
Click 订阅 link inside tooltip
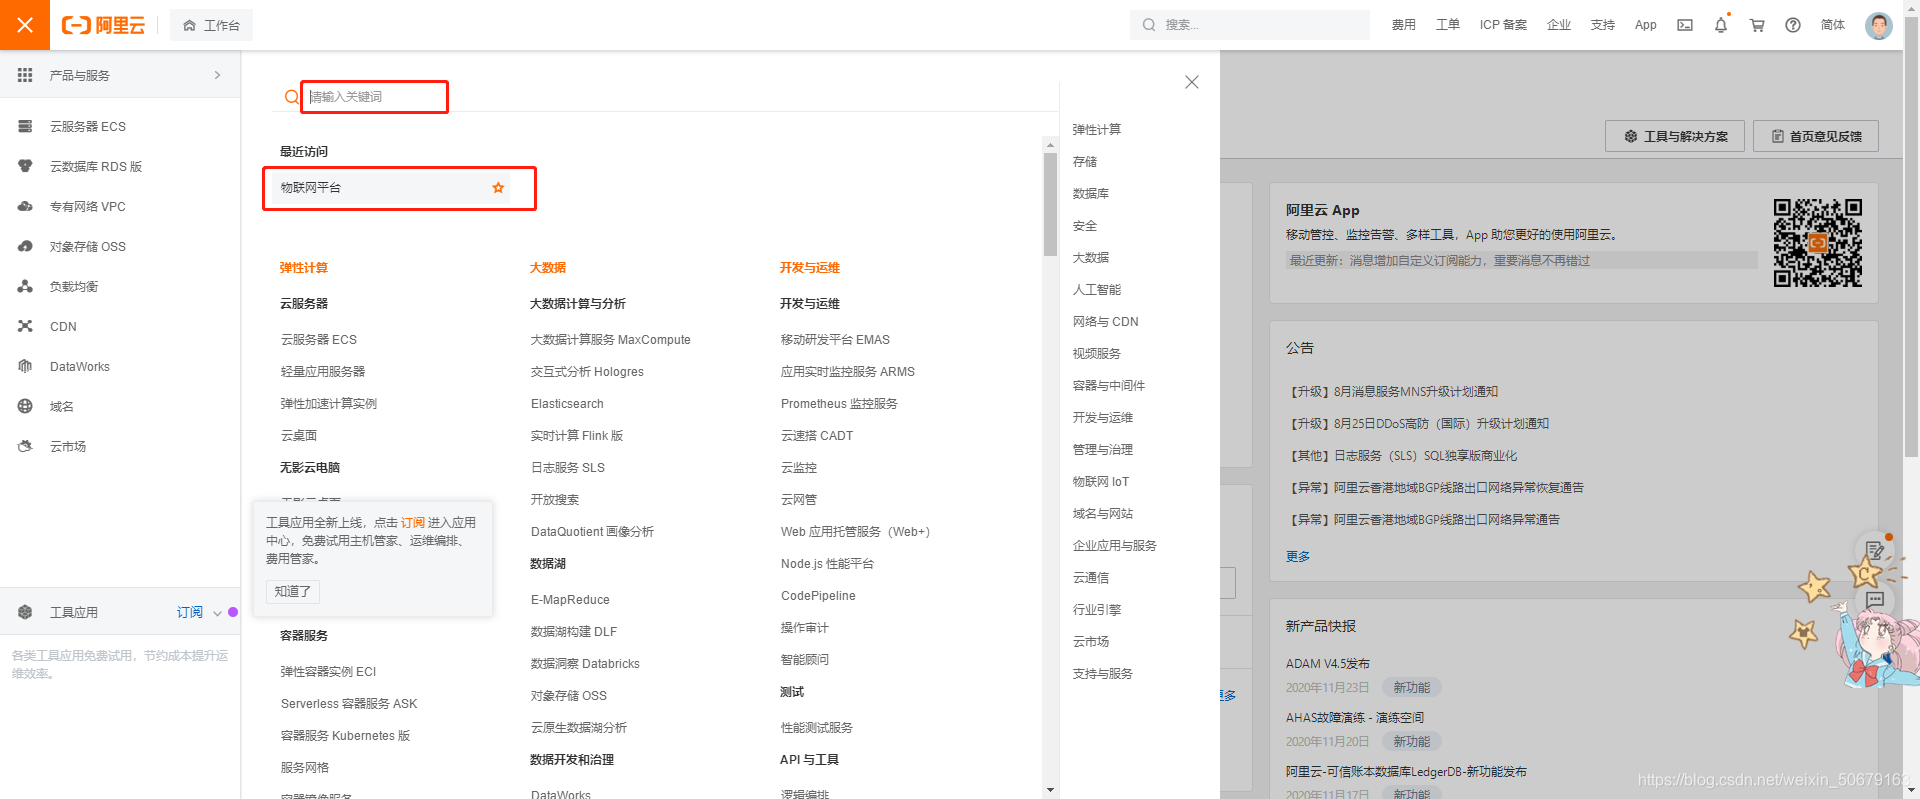(413, 522)
